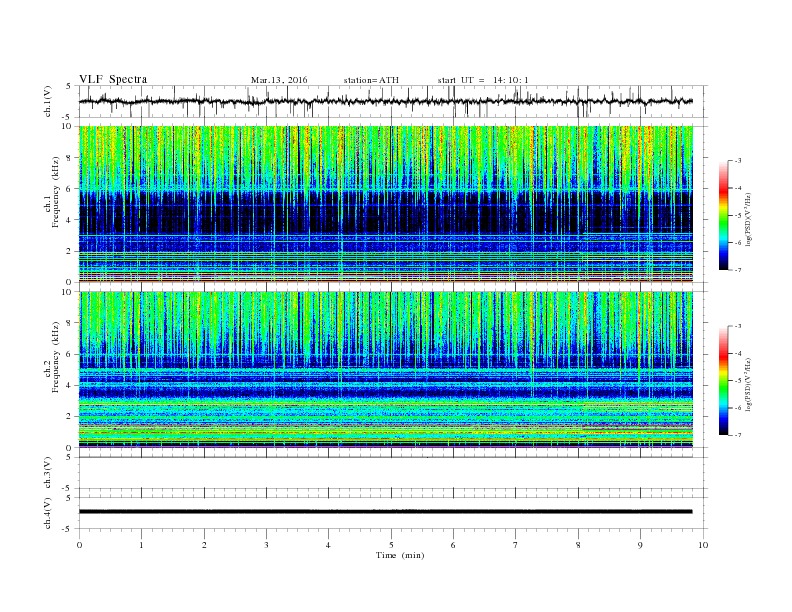Click the "station=ATH" header label
Image resolution: width=792 pixels, height=612 pixels.
coord(371,80)
